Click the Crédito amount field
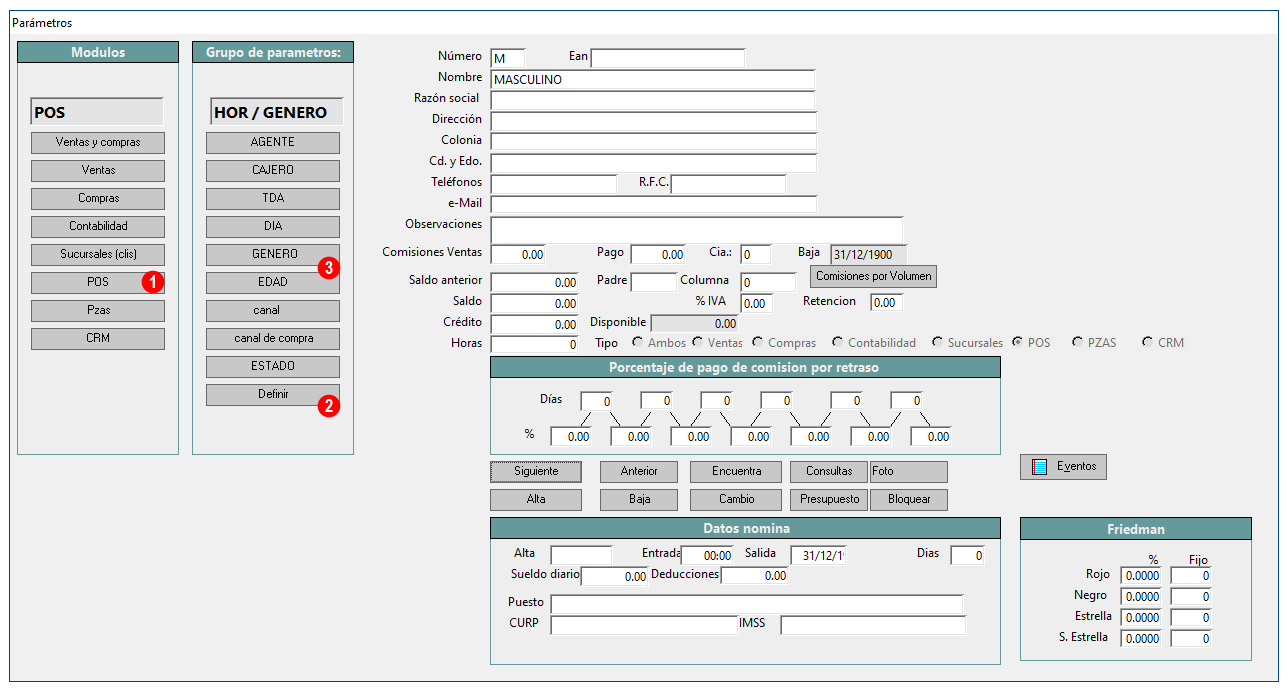 click(x=535, y=325)
